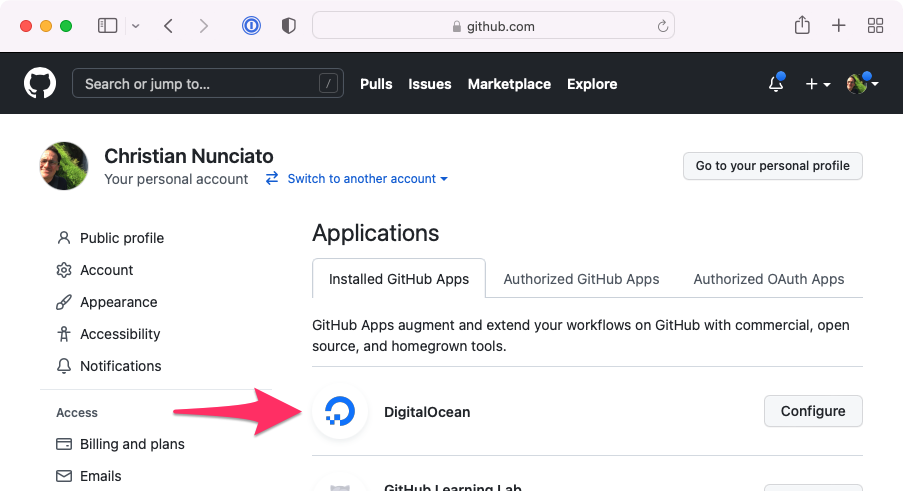The width and height of the screenshot is (903, 491).
Task: Go back with the browser back arrow
Action: coord(168,26)
